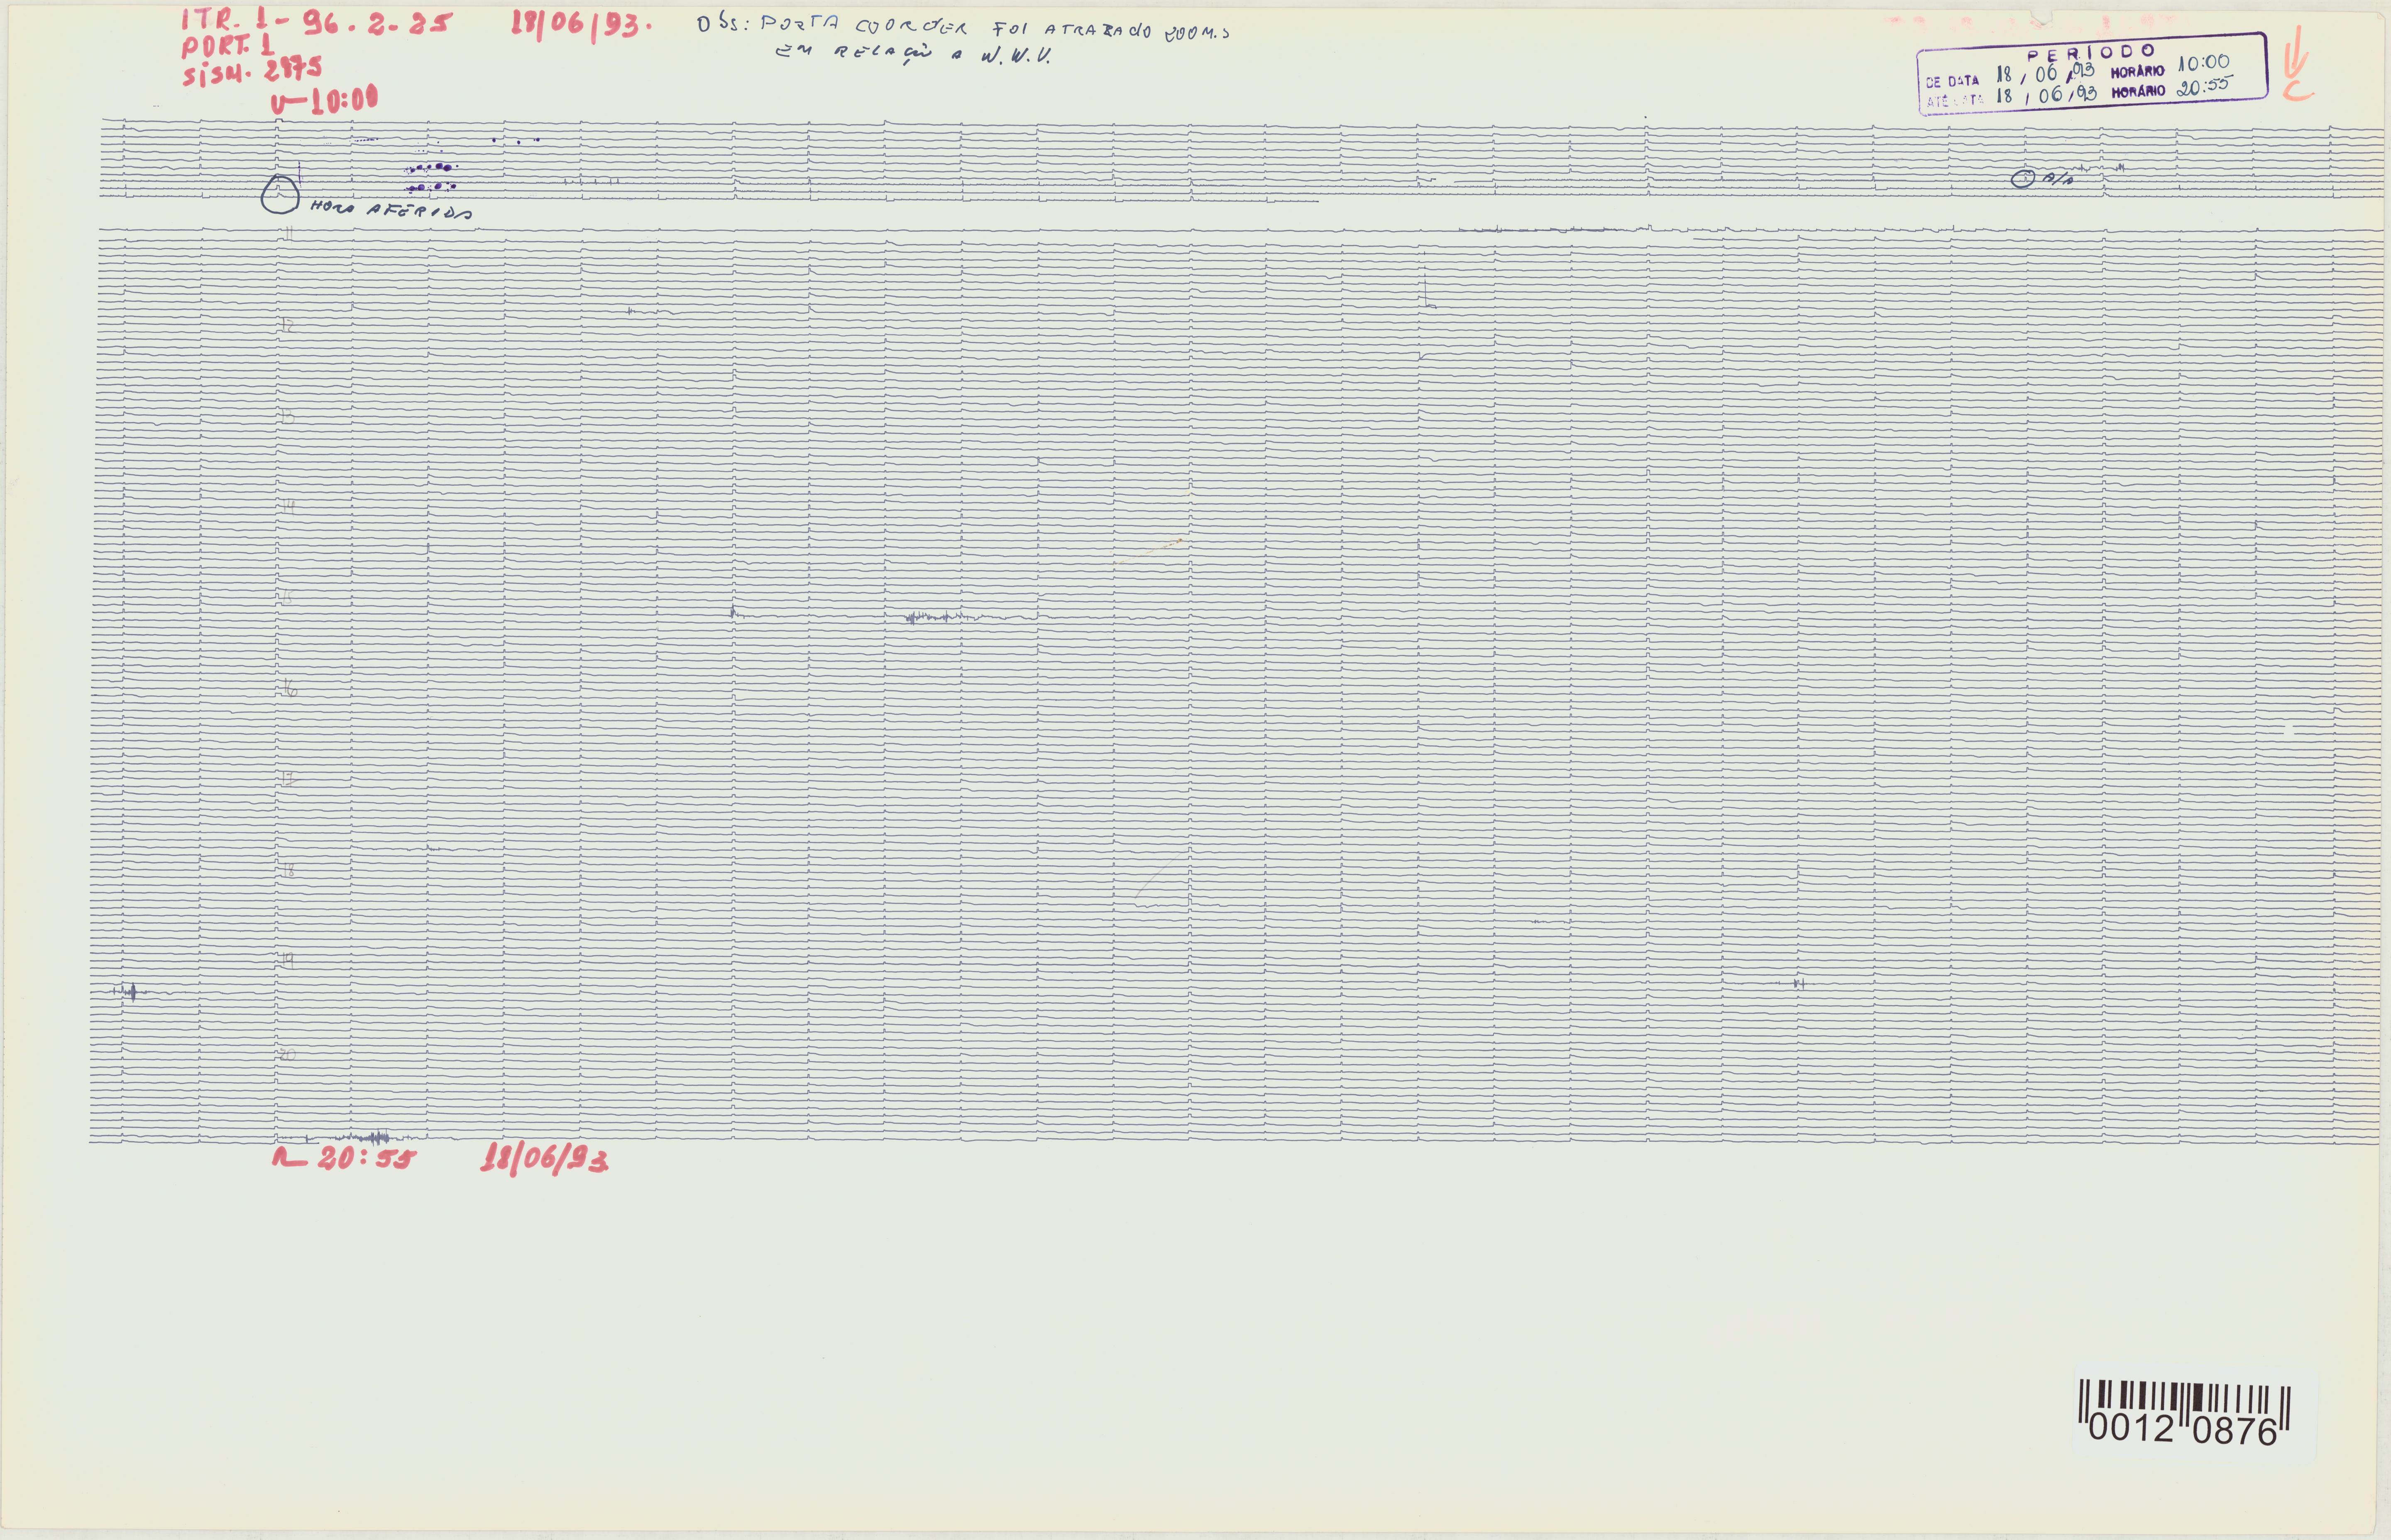Click the second "HORÁRIO" label in stamp
The height and width of the screenshot is (1540, 2391).
click(x=2138, y=92)
